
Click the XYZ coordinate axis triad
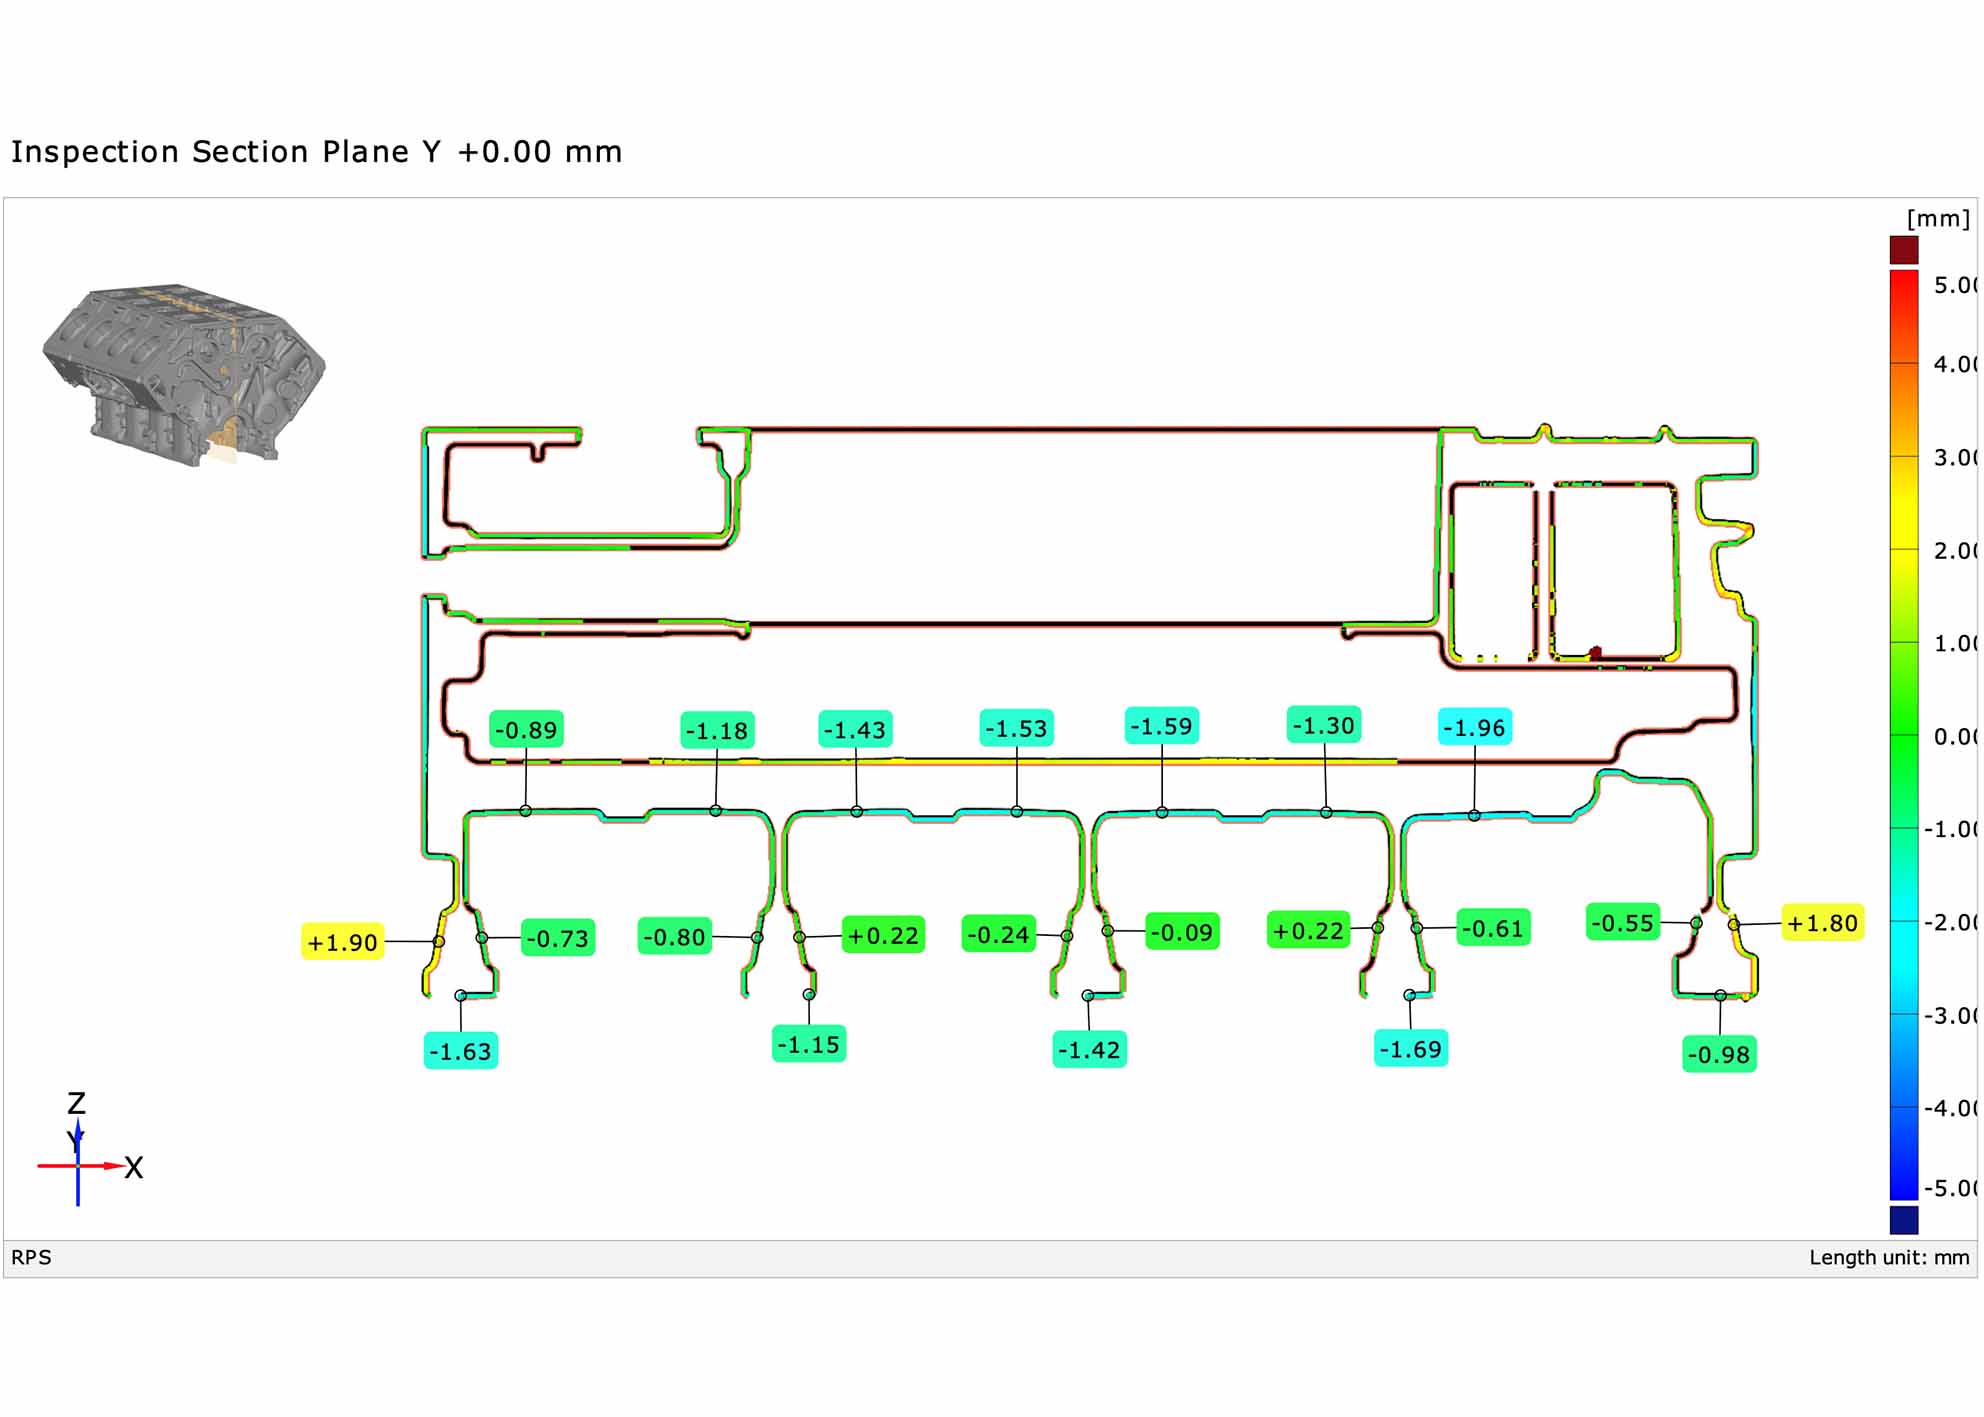click(x=91, y=1150)
